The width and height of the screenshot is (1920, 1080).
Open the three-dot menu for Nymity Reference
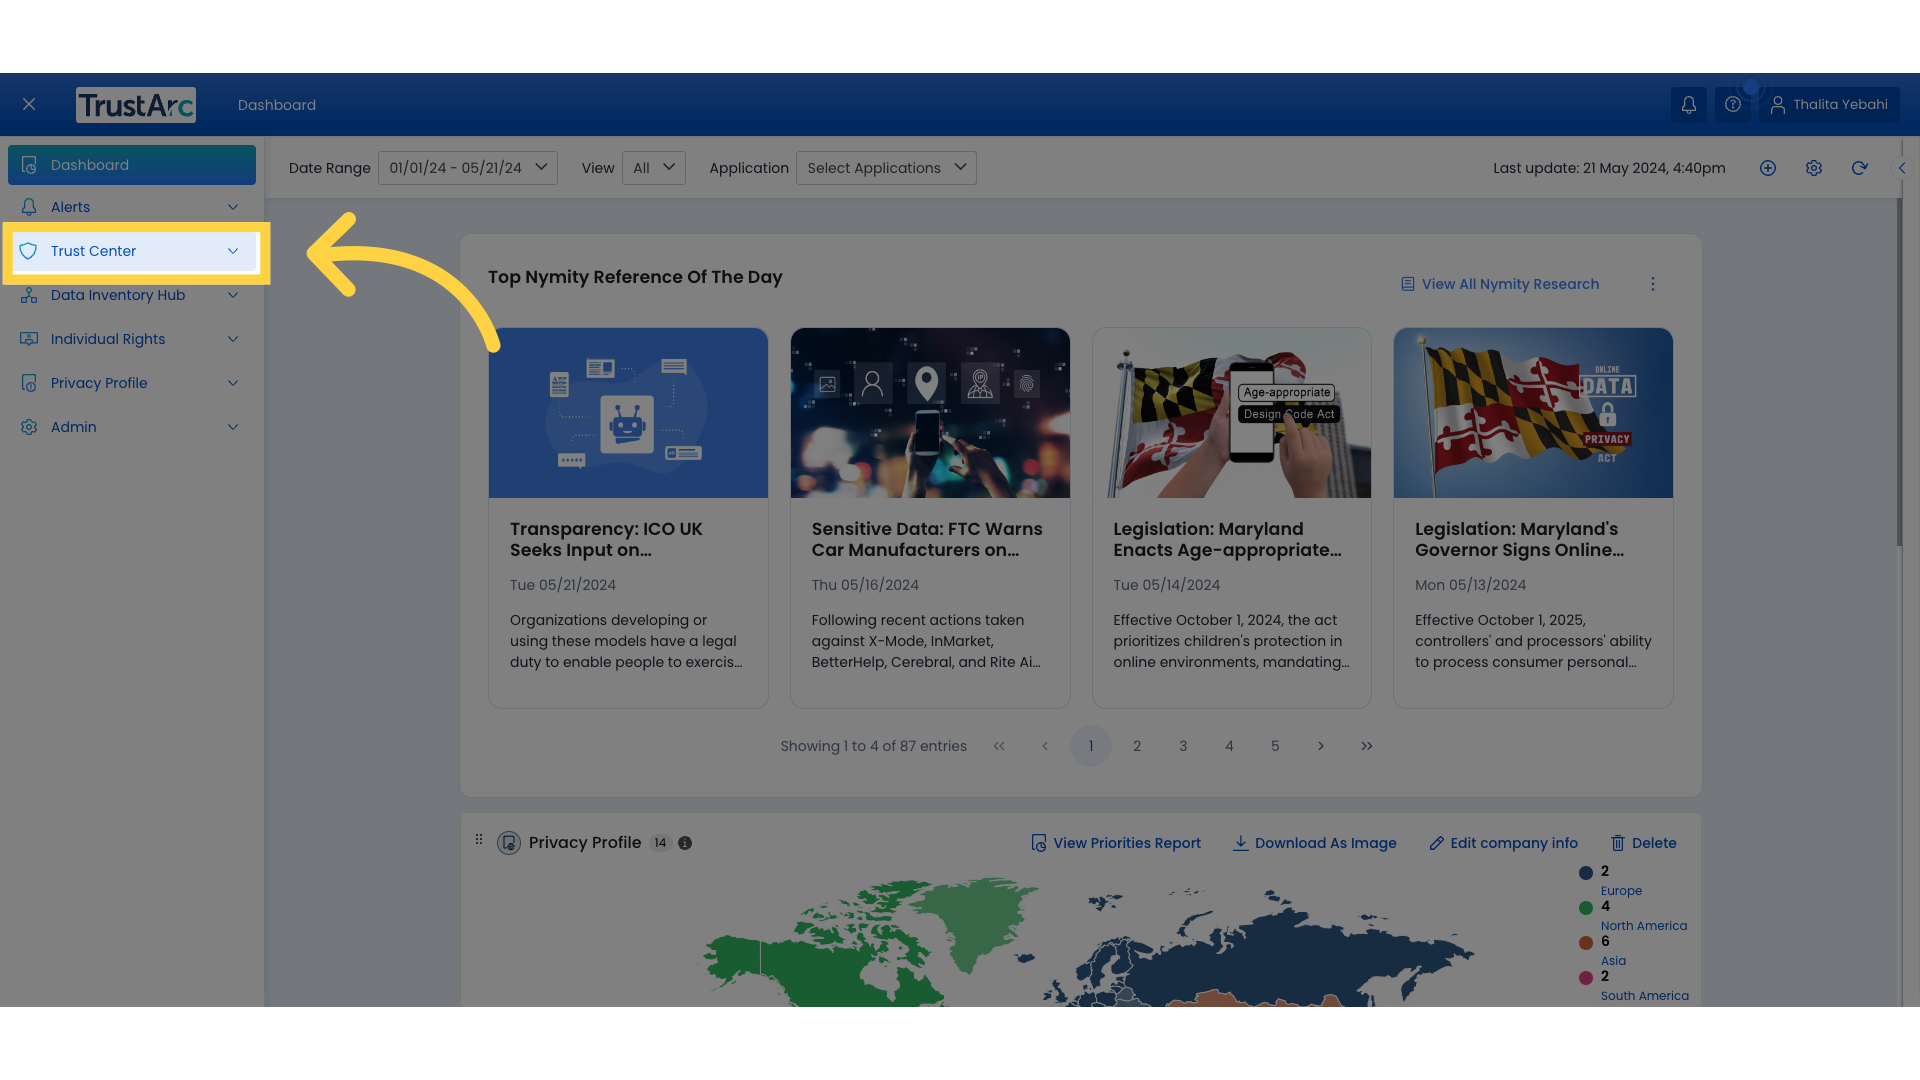point(1653,284)
